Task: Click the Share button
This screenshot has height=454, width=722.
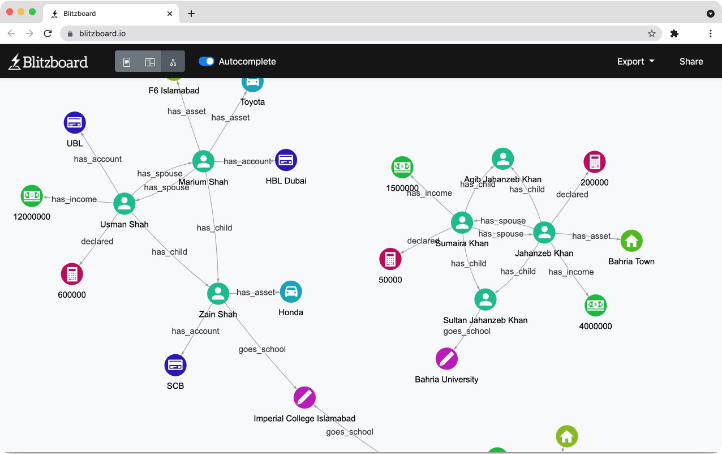Action: 691,62
